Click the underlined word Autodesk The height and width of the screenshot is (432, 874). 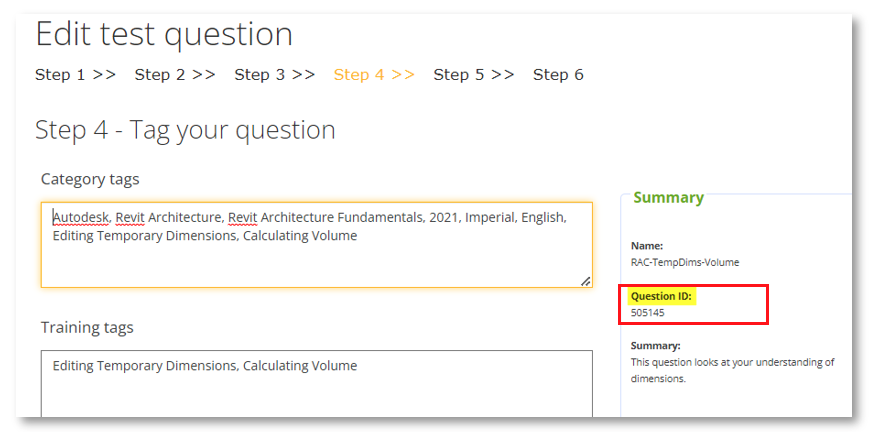click(x=81, y=217)
